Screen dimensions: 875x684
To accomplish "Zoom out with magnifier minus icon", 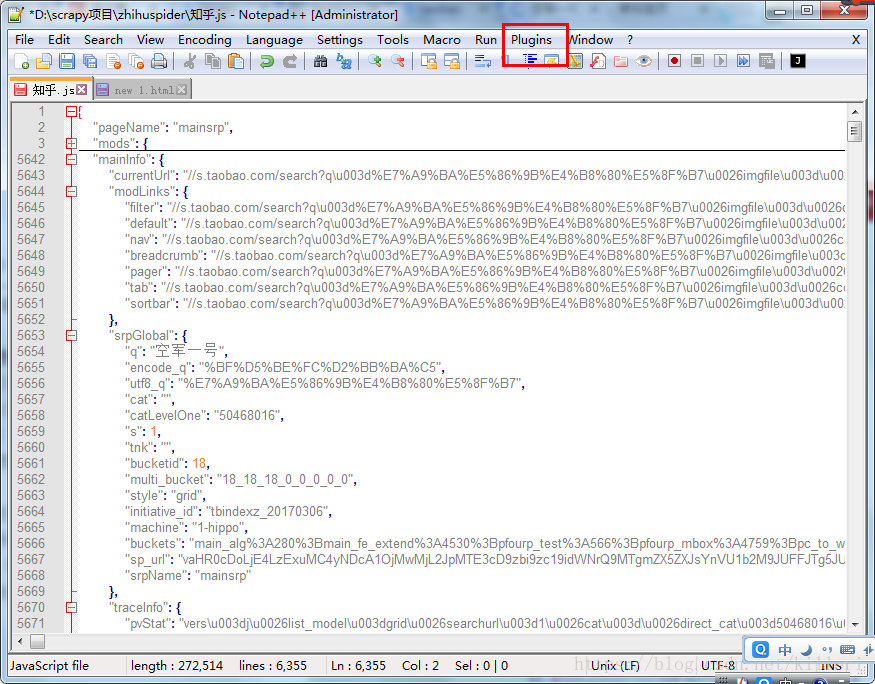I will [x=397, y=61].
